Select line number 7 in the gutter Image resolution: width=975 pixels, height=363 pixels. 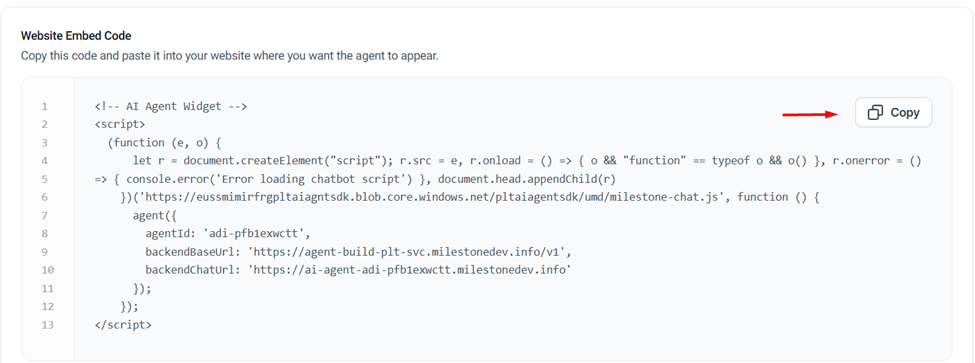pyautogui.click(x=45, y=216)
